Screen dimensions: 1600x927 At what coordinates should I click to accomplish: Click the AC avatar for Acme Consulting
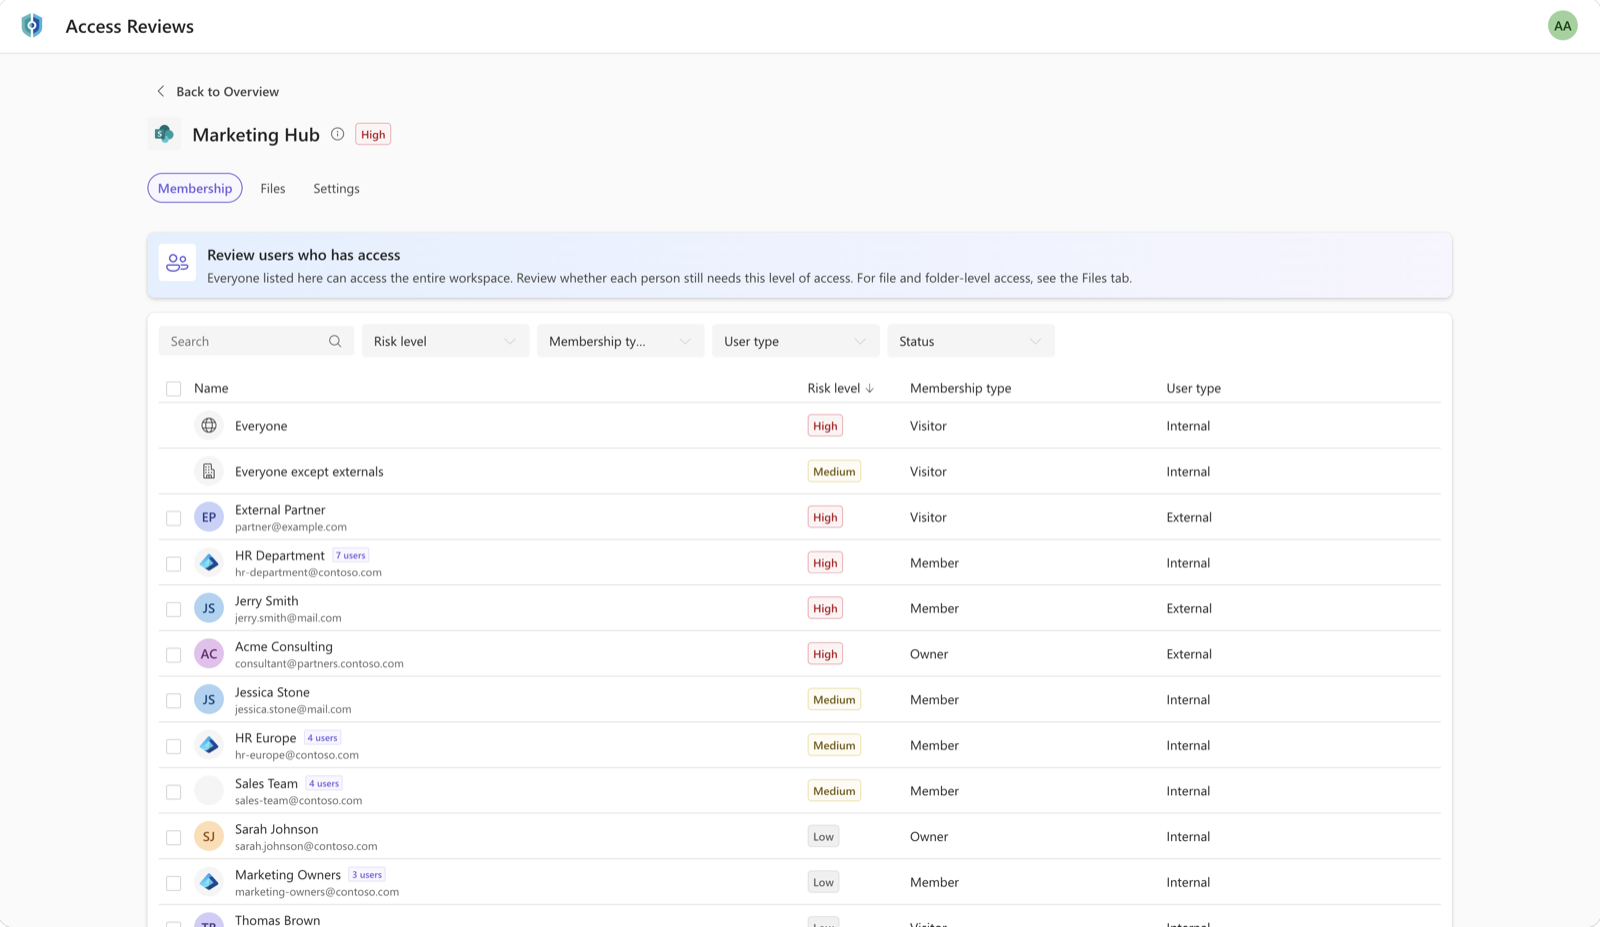209,654
